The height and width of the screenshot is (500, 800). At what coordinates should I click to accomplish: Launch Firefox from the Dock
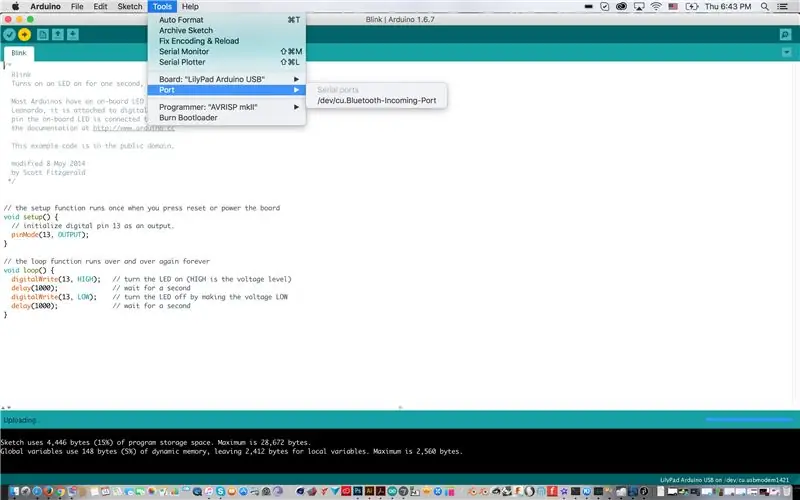[48, 491]
